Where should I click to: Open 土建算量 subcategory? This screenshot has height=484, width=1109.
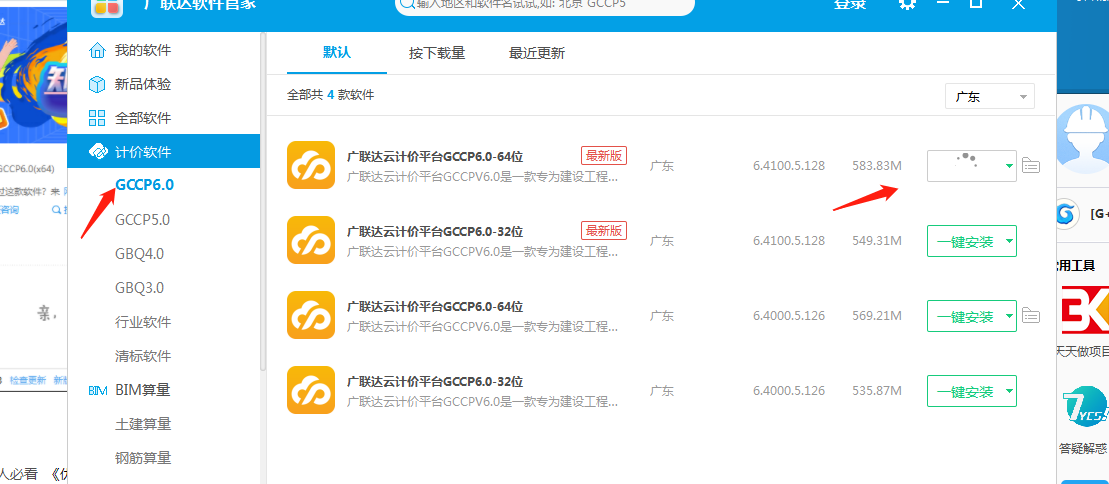[143, 424]
